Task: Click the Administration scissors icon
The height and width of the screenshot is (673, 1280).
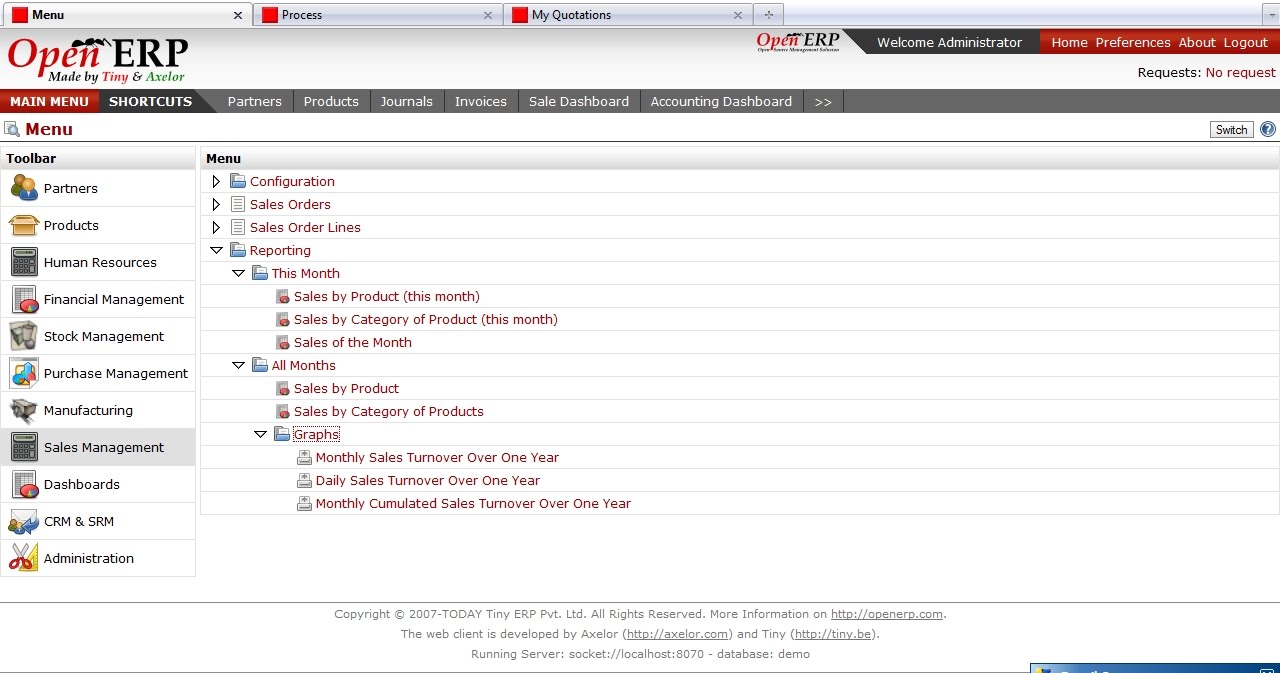Action: click(23, 558)
